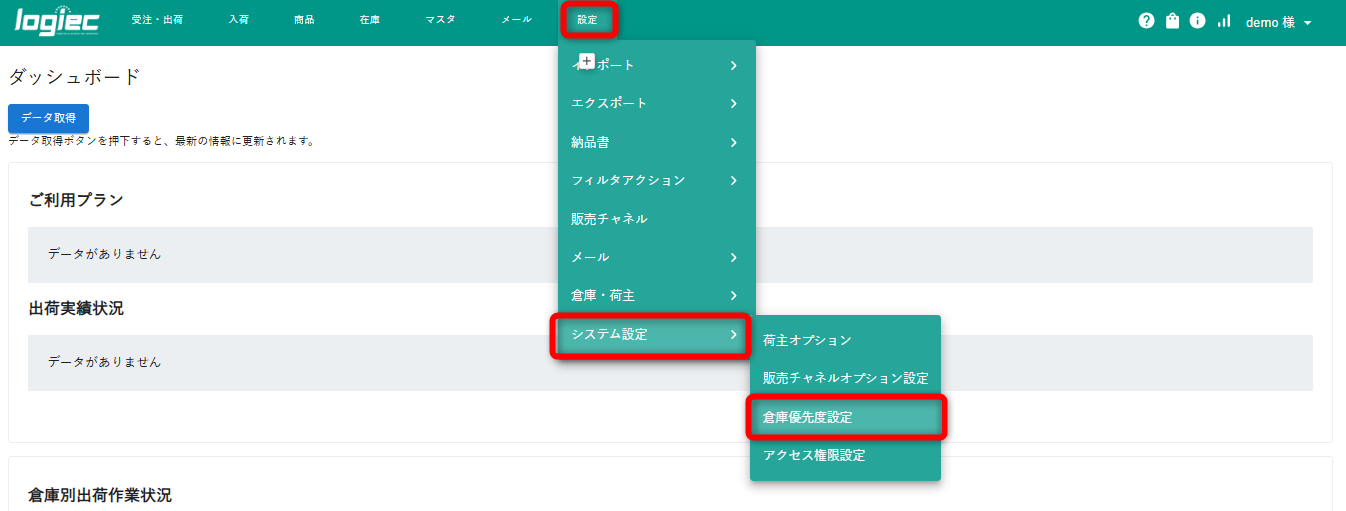1346x511 pixels.
Task: Open the 在庫 navigation menu
Action: click(369, 20)
